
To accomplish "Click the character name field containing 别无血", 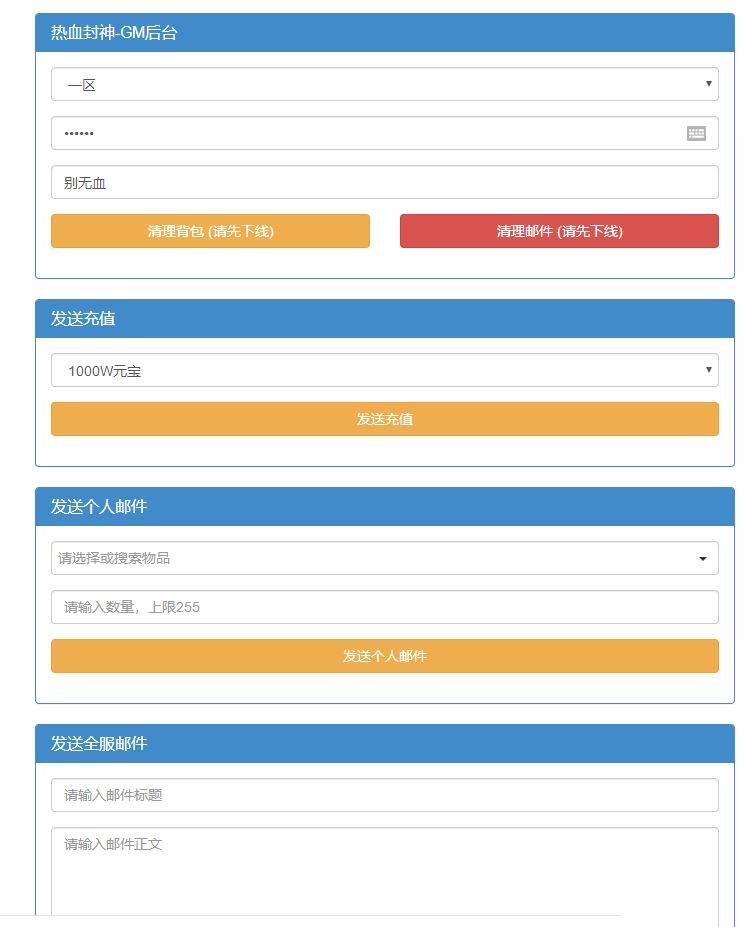I will [x=384, y=182].
